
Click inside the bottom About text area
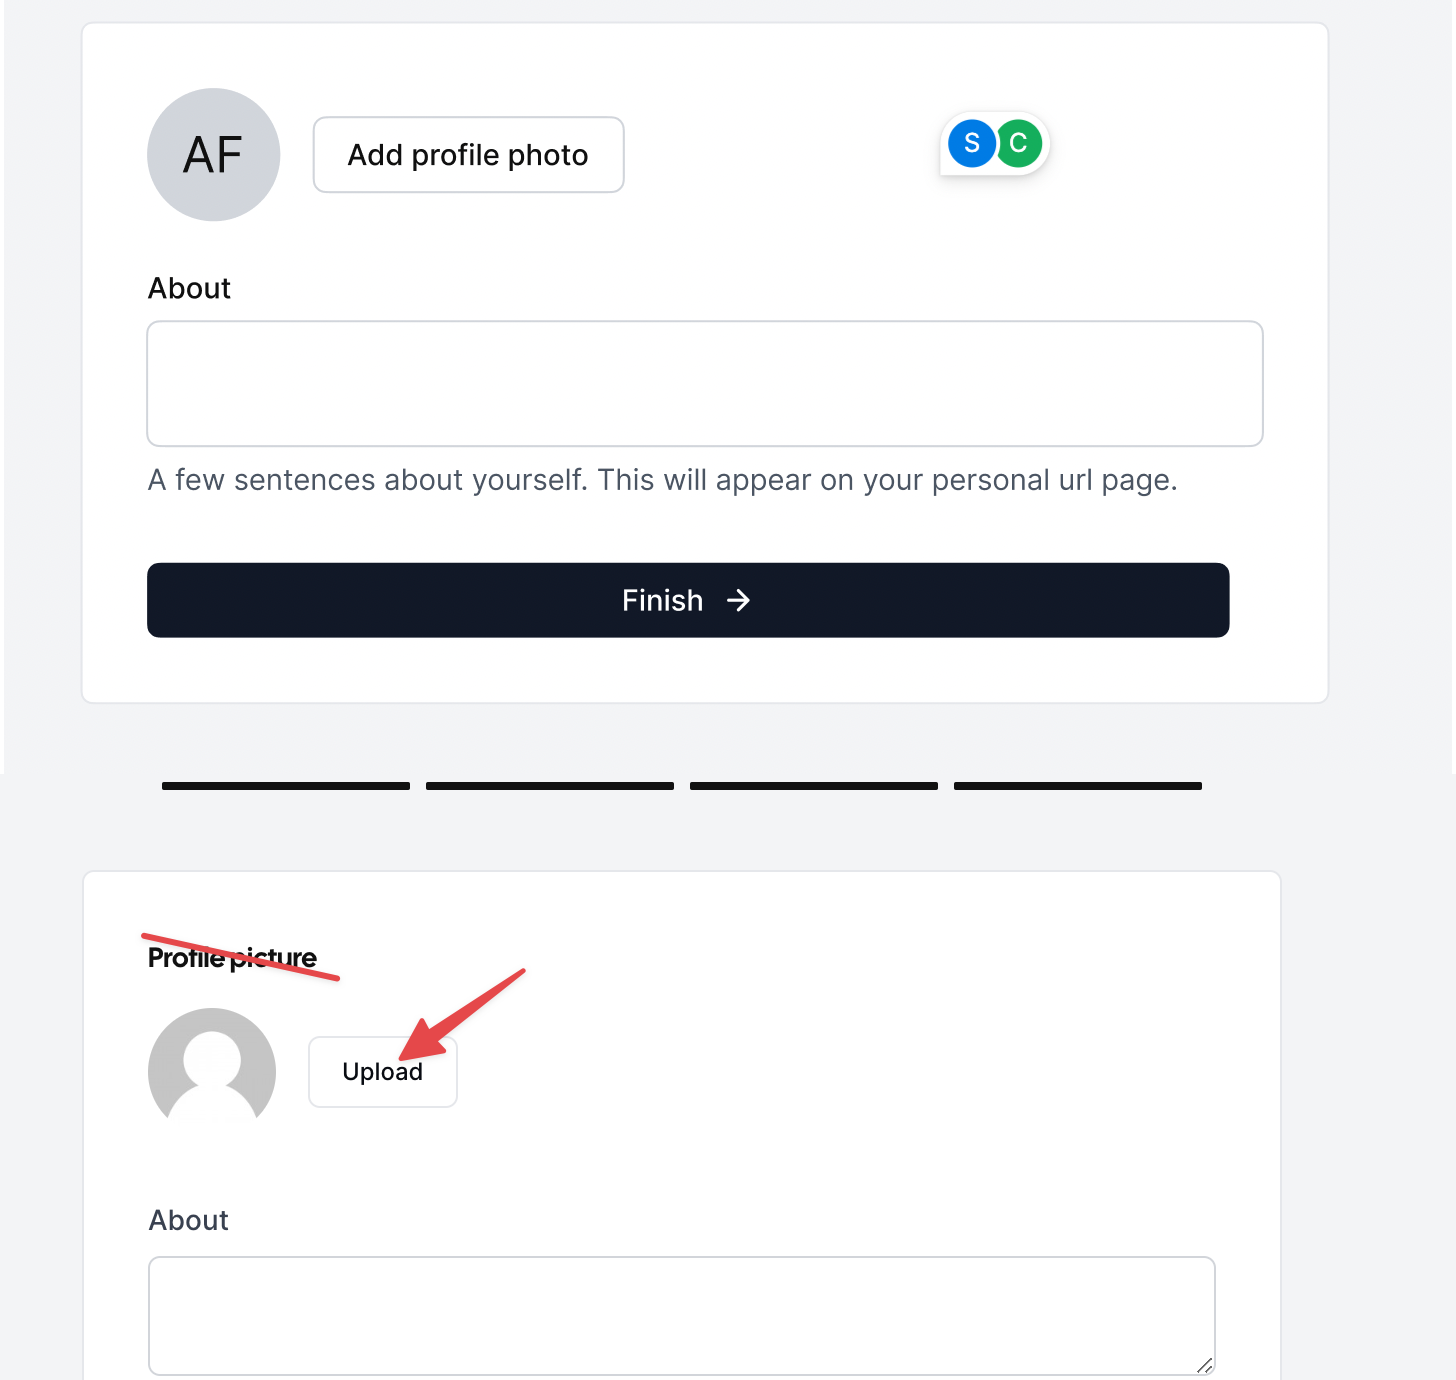(x=681, y=1315)
